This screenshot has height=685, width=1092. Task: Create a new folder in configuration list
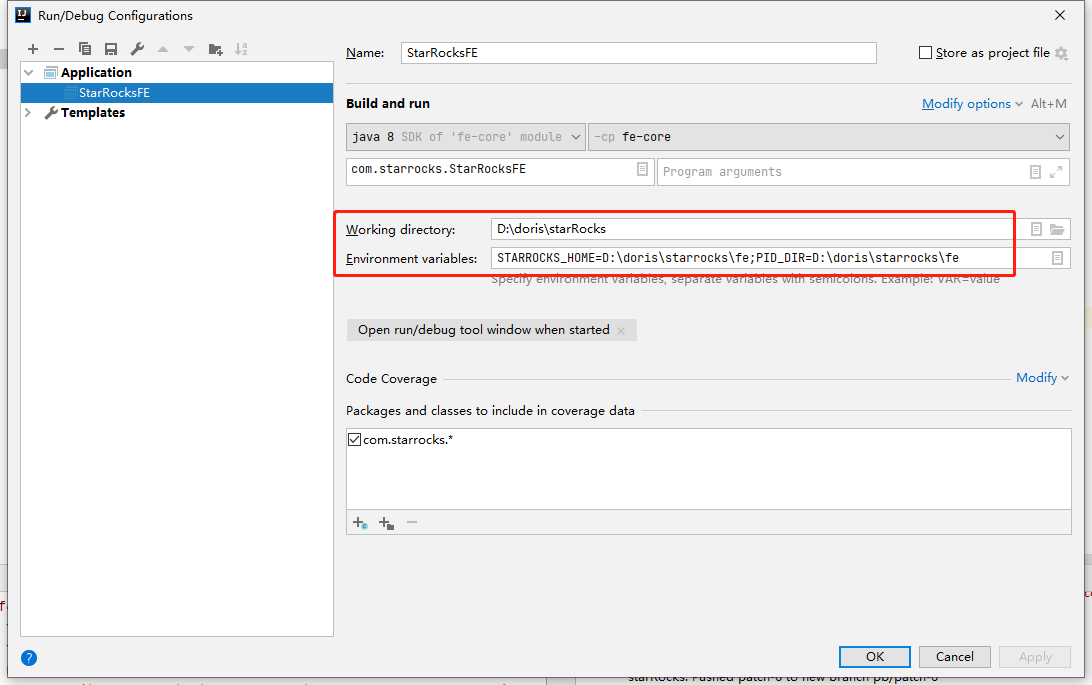pyautogui.click(x=215, y=49)
